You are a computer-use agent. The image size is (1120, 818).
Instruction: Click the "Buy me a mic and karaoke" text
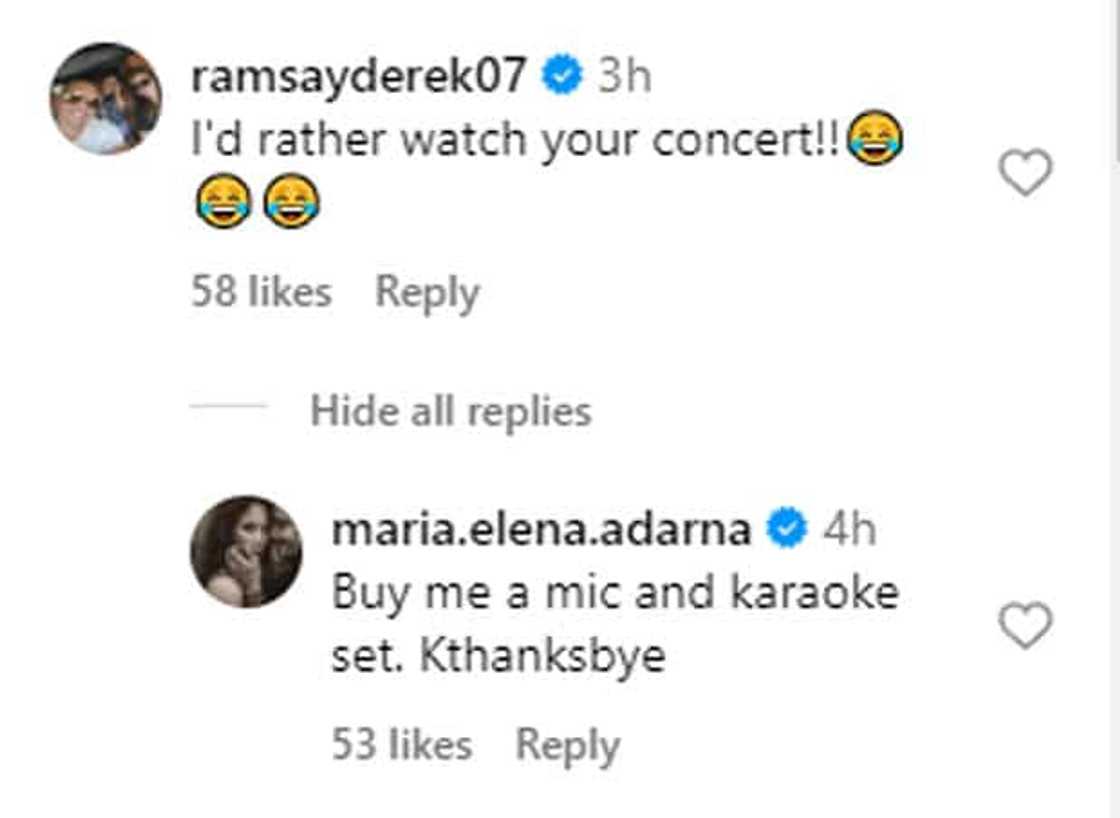614,593
